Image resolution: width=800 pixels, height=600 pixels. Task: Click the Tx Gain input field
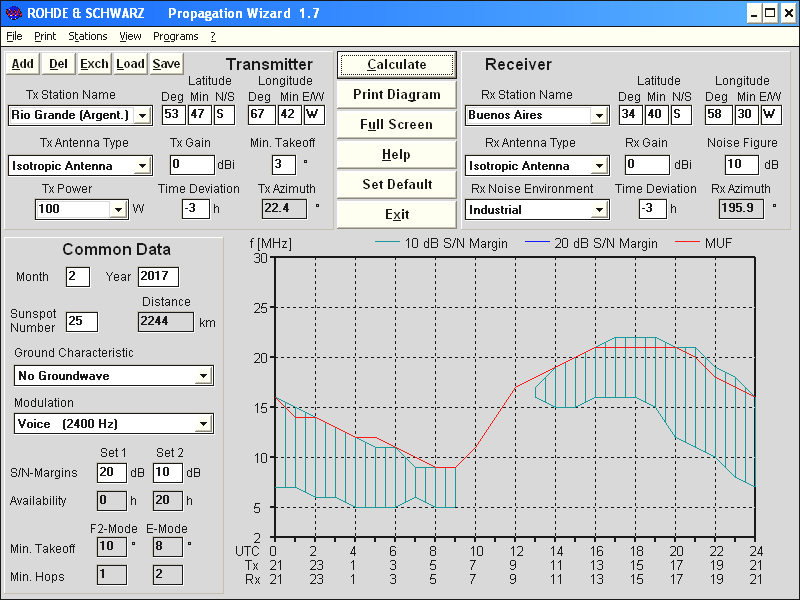point(192,165)
